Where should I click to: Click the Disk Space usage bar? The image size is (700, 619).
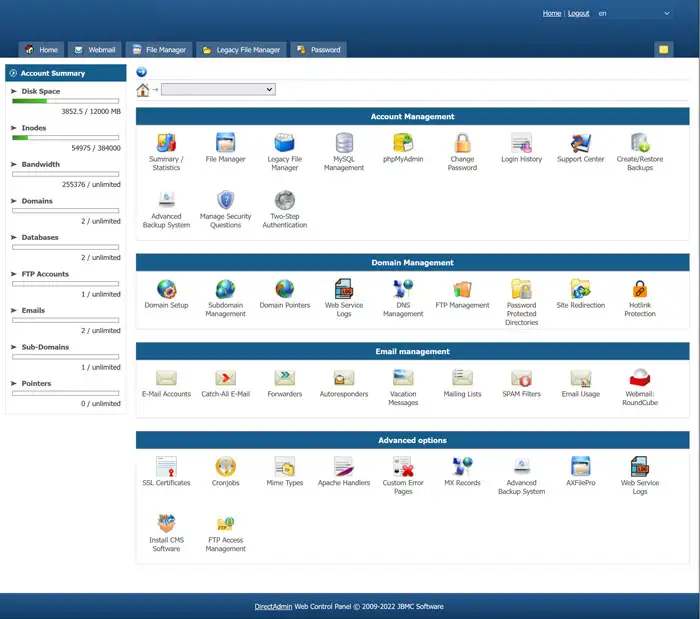pyautogui.click(x=66, y=101)
